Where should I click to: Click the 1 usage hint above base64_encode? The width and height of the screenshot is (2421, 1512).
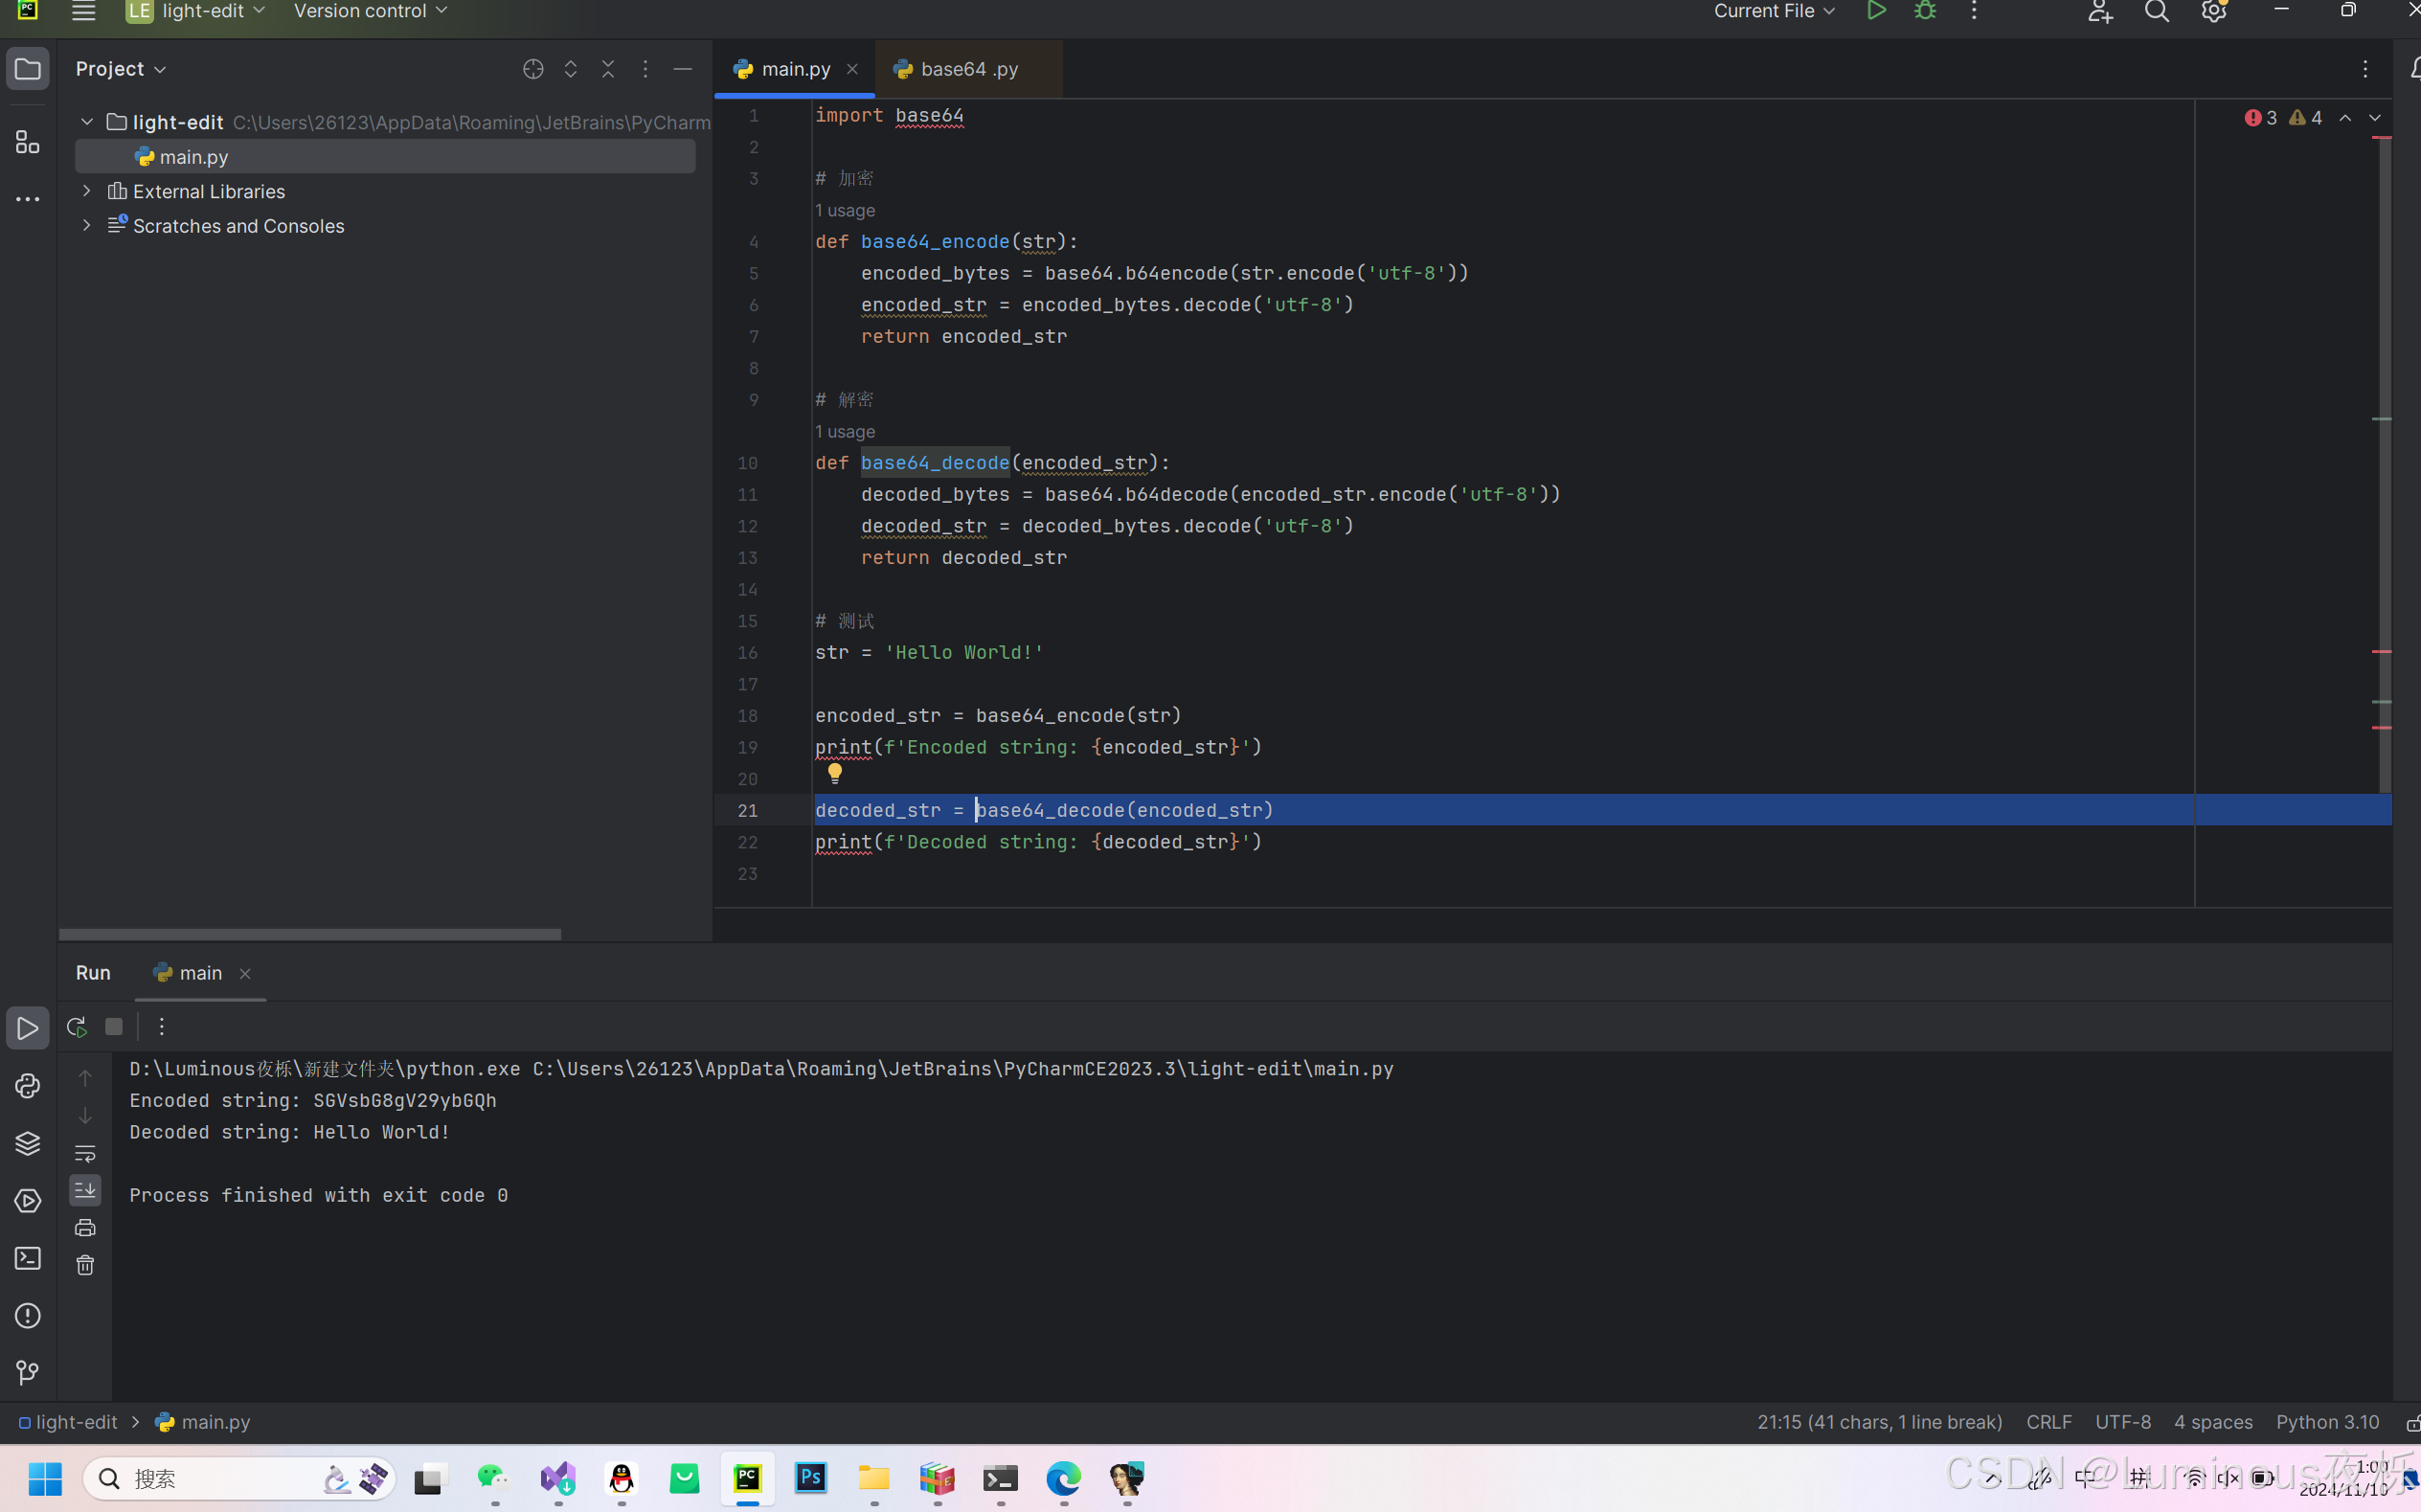[x=845, y=211]
